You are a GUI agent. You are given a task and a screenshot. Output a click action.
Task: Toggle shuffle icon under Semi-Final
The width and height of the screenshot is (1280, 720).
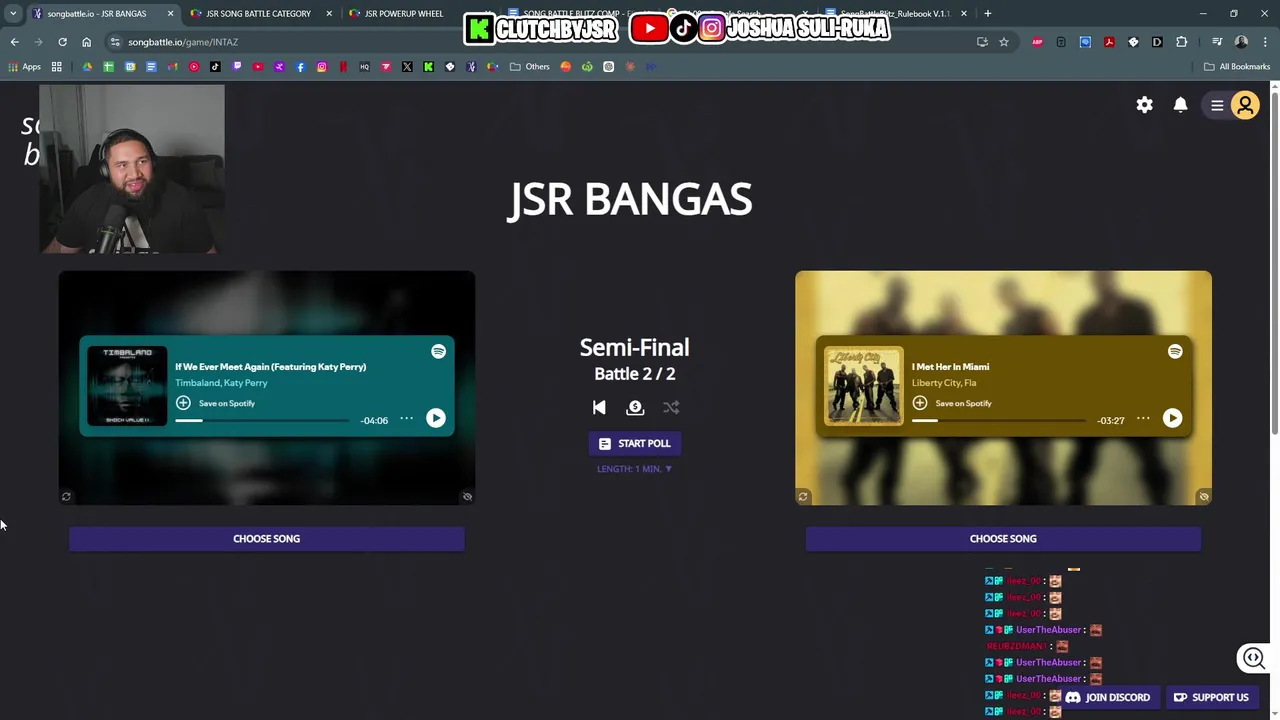click(x=671, y=407)
